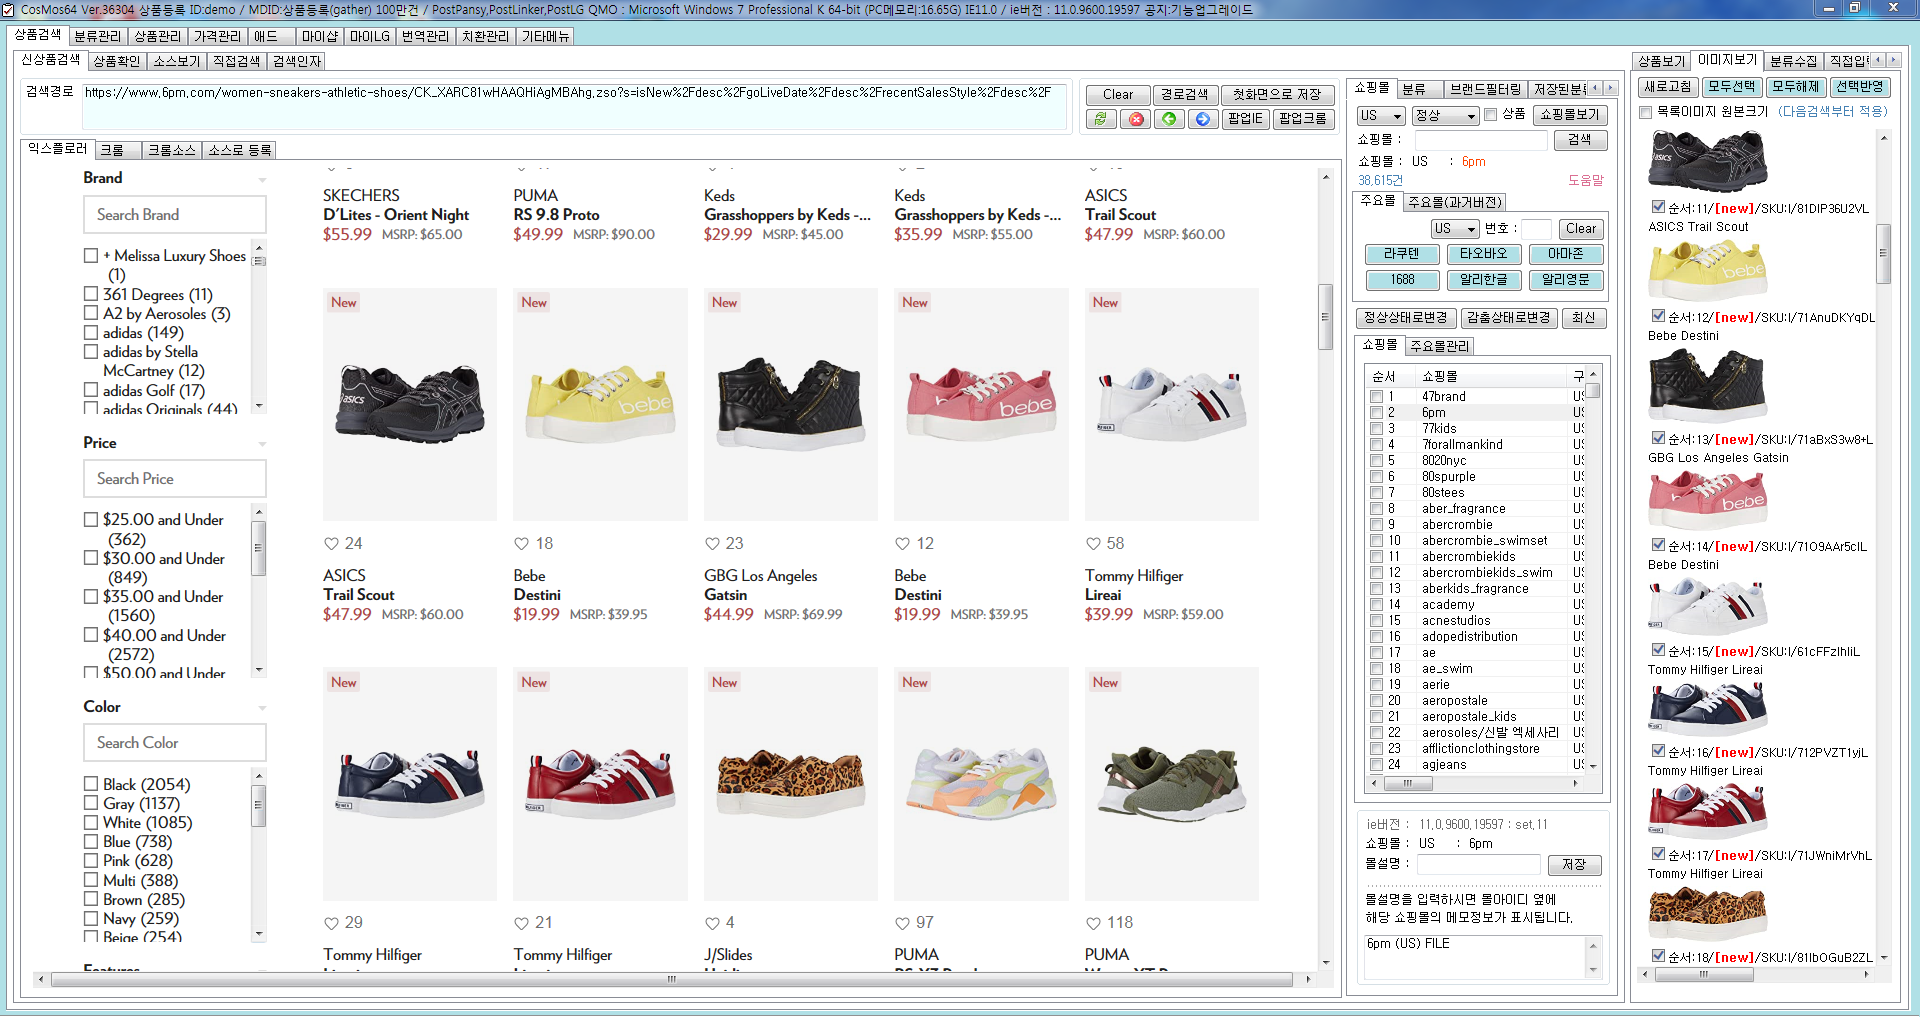
Task: Open the CosMos64 title bar application icon
Action: (x=9, y=9)
